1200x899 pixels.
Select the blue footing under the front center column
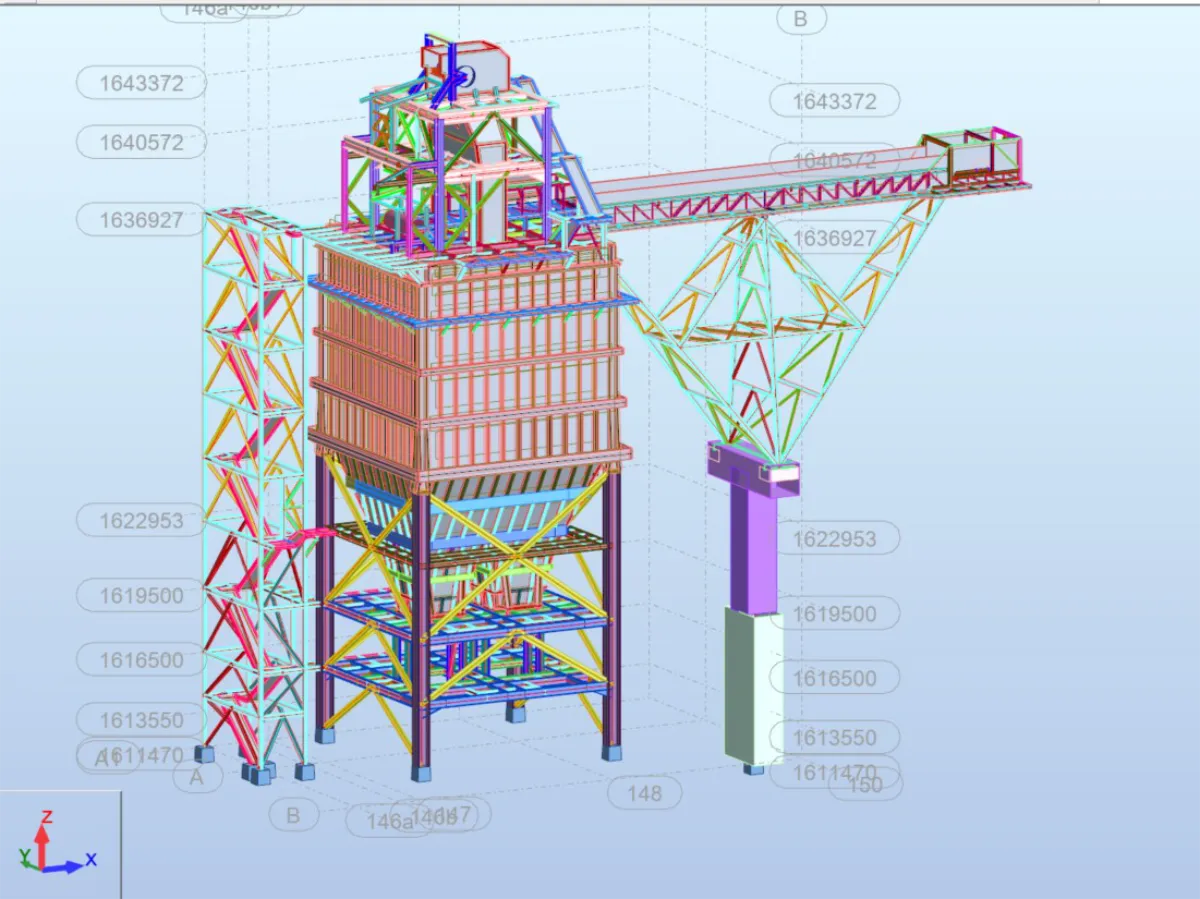tap(422, 773)
